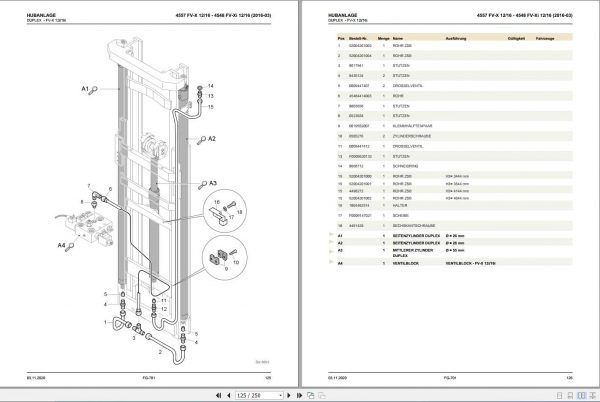Click the DROSSELVENTIL name in row 11
The width and height of the screenshot is (600, 402).
(x=408, y=146)
